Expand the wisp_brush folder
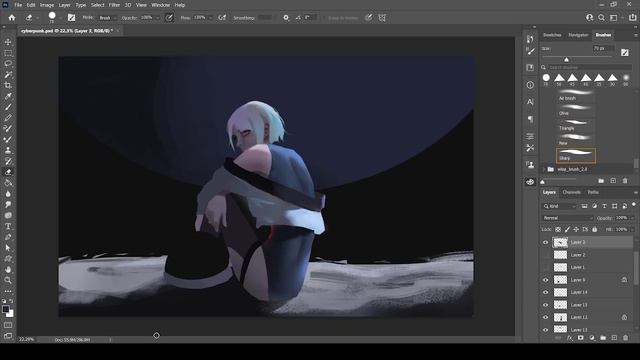Image resolution: width=640 pixels, height=360 pixels. point(544,169)
